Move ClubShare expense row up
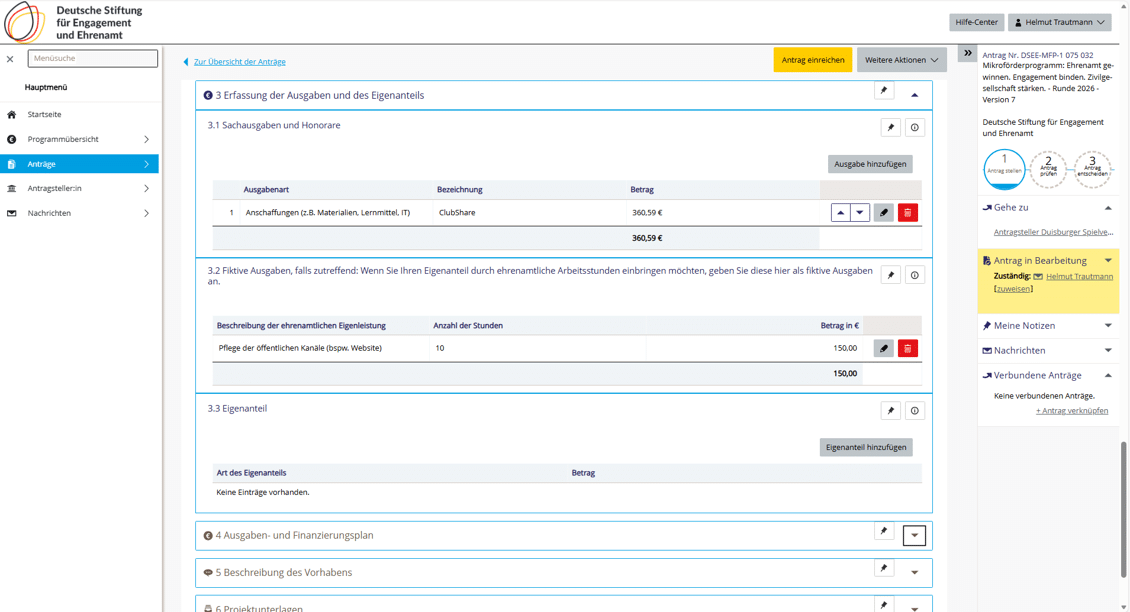 pyautogui.click(x=840, y=213)
